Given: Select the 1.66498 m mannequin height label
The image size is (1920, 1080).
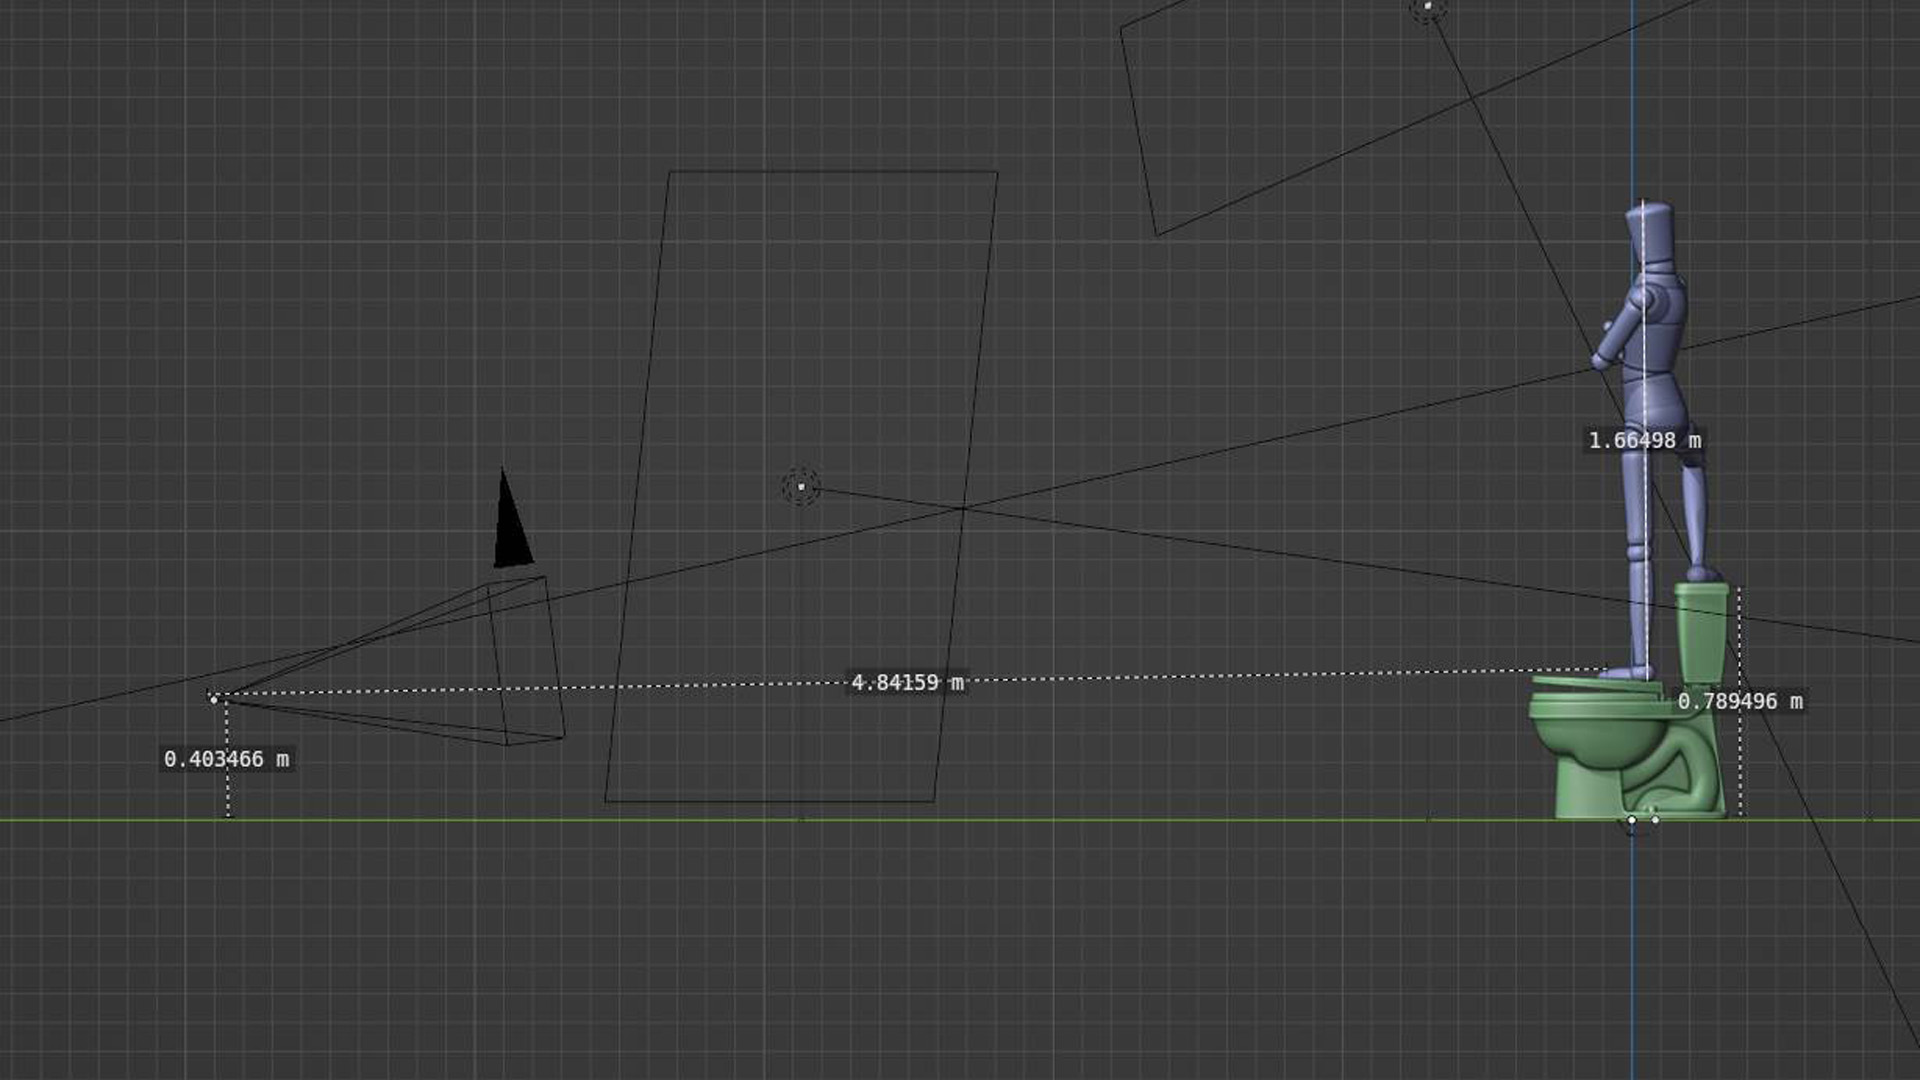Looking at the screenshot, I should 1643,440.
